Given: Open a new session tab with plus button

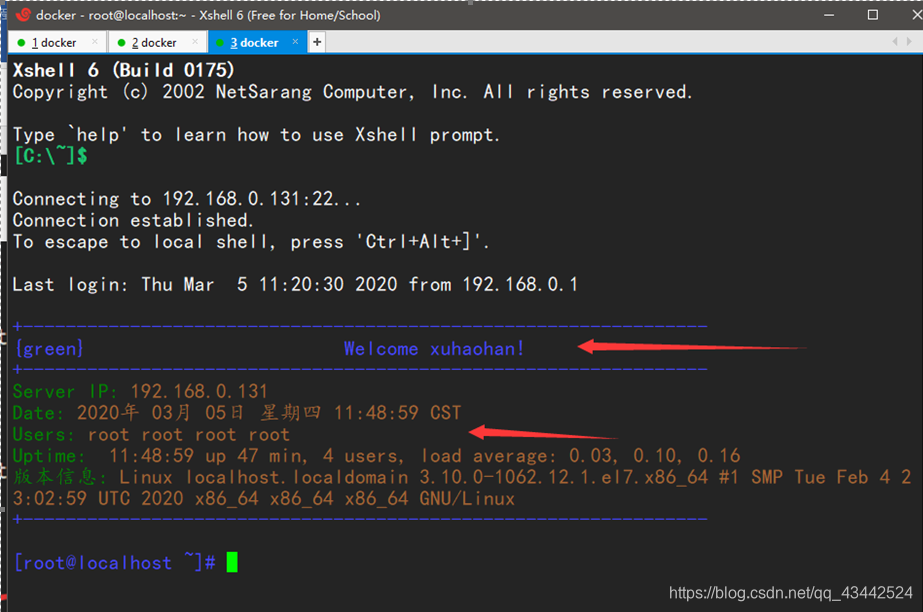Looking at the screenshot, I should (317, 42).
